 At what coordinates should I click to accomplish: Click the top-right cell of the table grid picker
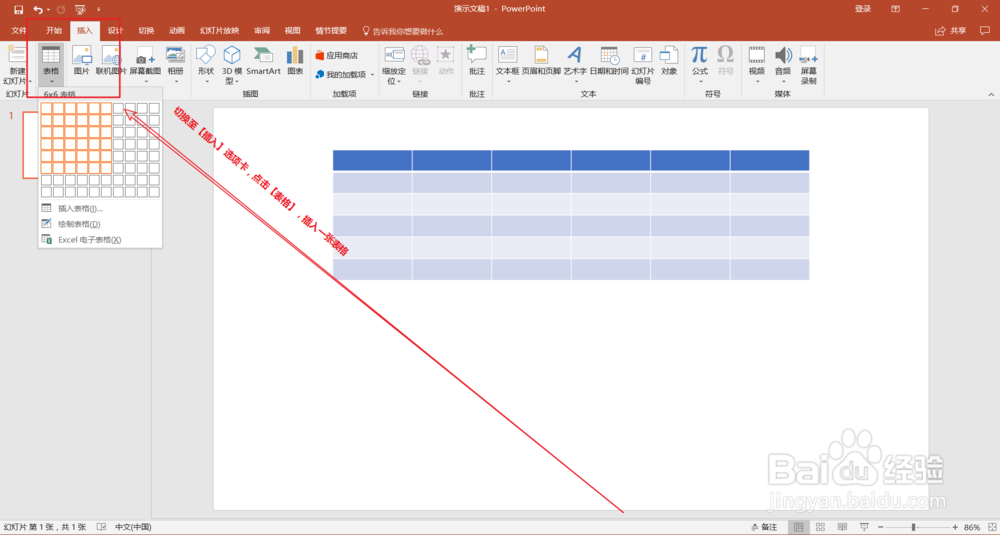154,108
